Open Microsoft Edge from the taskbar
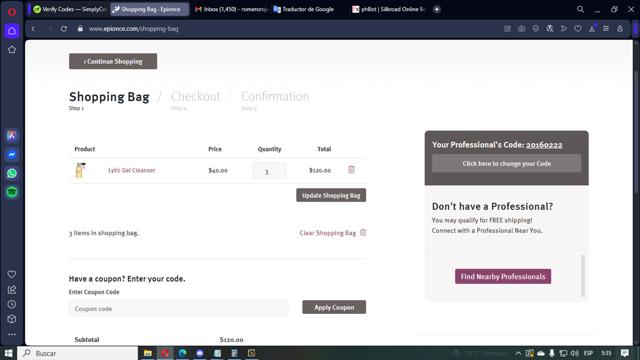The image size is (640, 360). click(x=182, y=353)
